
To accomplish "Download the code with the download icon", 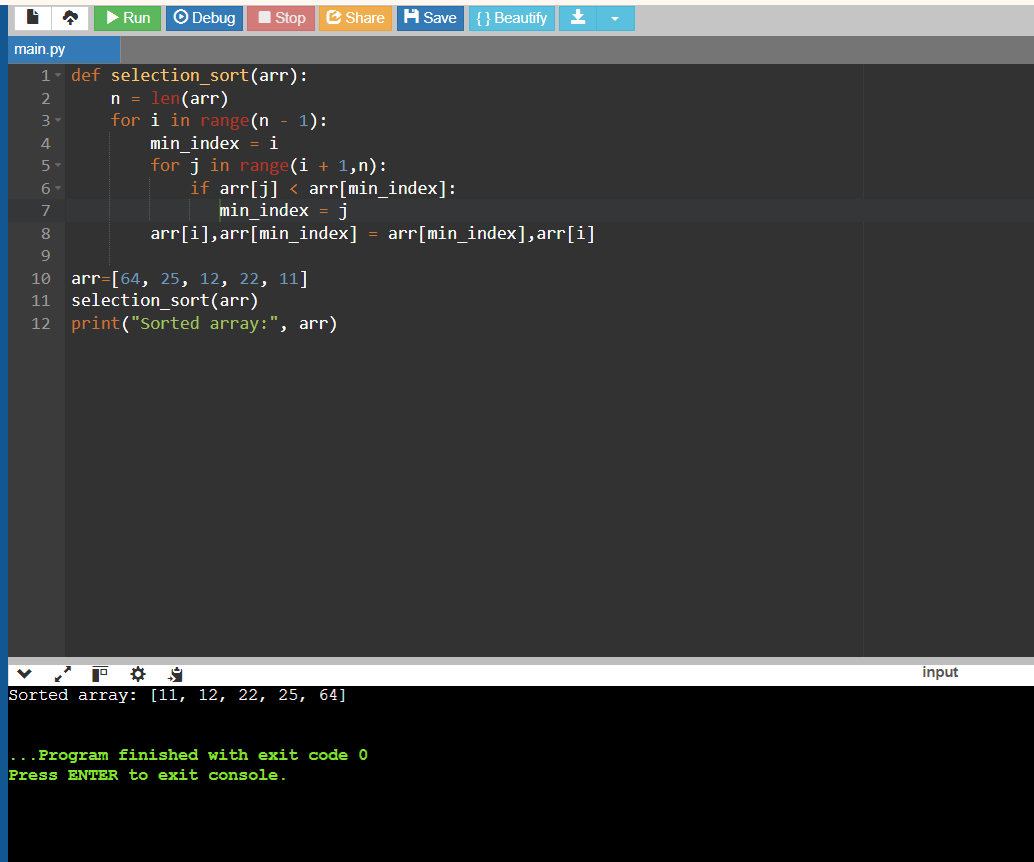I will tap(578, 18).
